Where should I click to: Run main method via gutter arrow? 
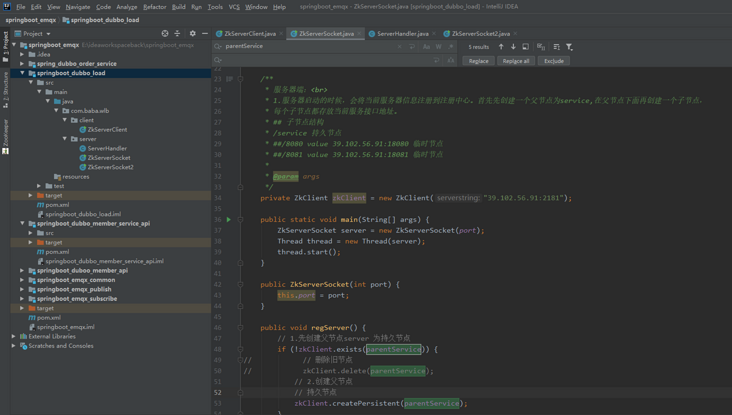coord(228,219)
